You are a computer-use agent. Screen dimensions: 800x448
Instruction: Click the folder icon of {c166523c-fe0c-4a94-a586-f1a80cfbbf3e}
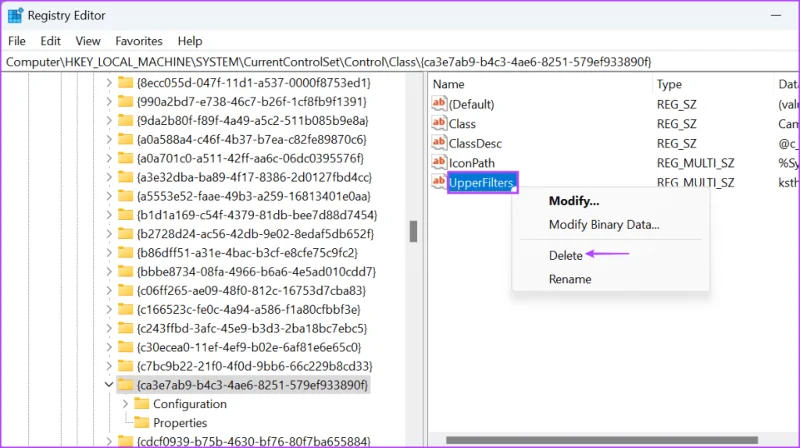(125, 309)
